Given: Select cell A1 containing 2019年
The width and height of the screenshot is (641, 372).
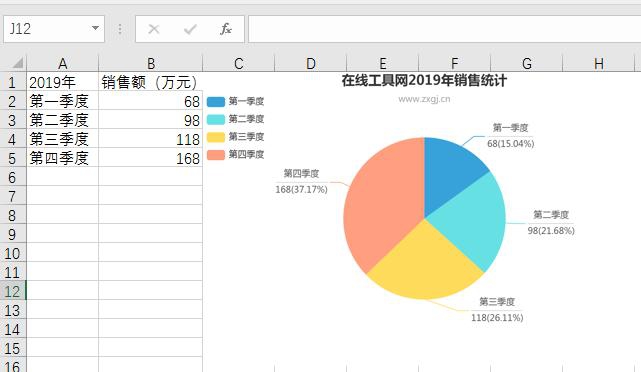Looking at the screenshot, I should (x=63, y=82).
